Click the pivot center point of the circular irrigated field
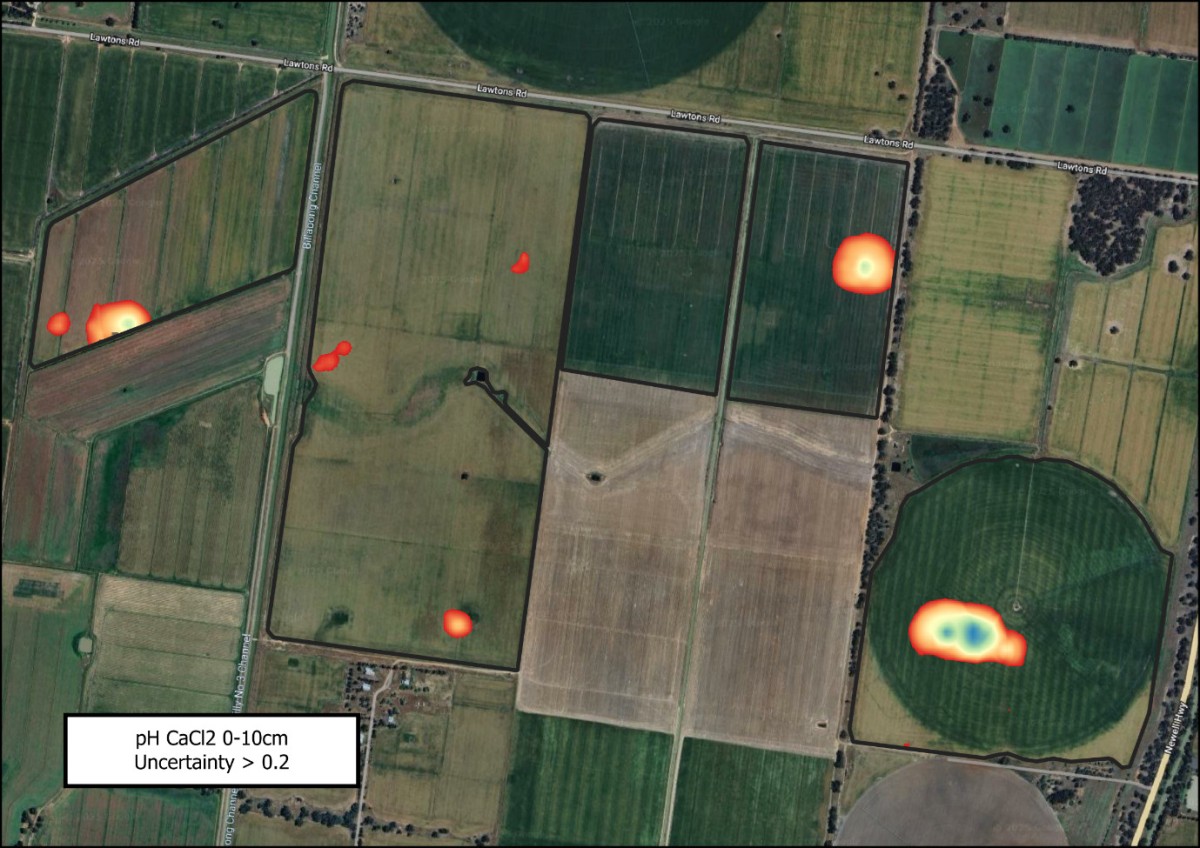This screenshot has height=848, width=1200. 1017,604
